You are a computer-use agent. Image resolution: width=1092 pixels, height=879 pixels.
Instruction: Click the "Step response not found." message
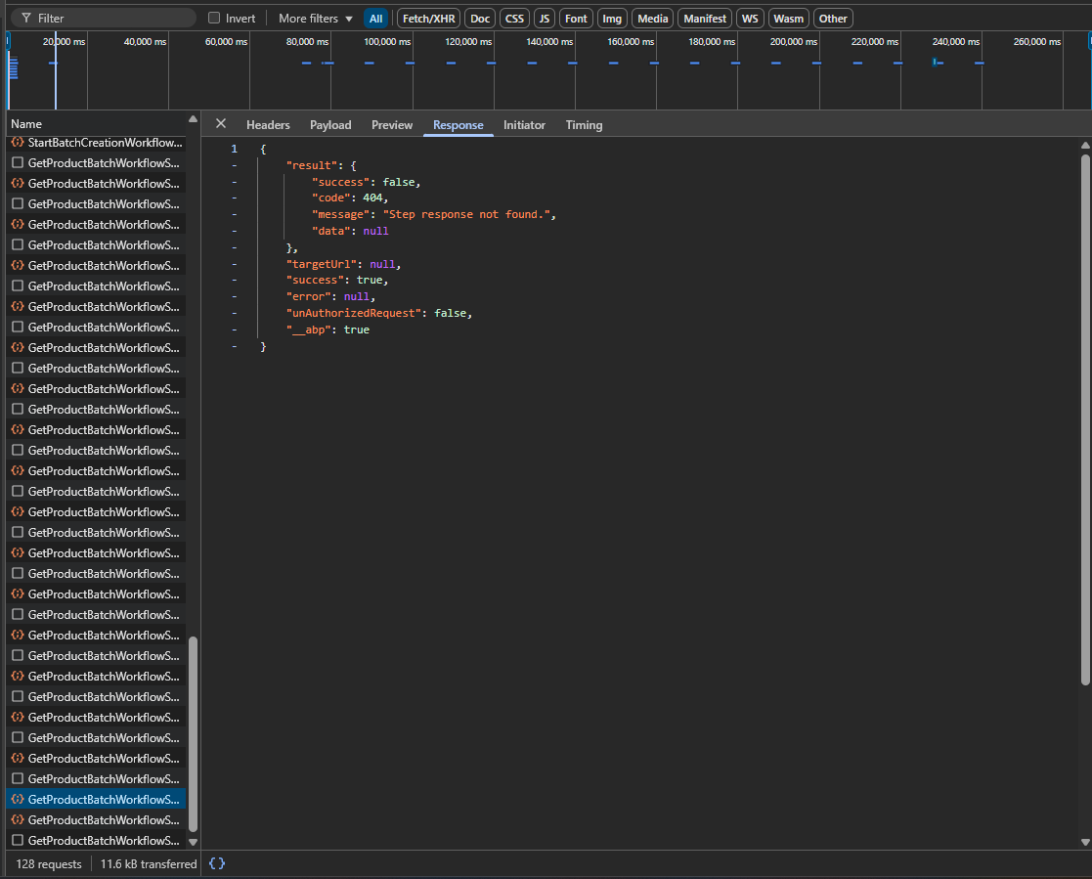(x=467, y=215)
